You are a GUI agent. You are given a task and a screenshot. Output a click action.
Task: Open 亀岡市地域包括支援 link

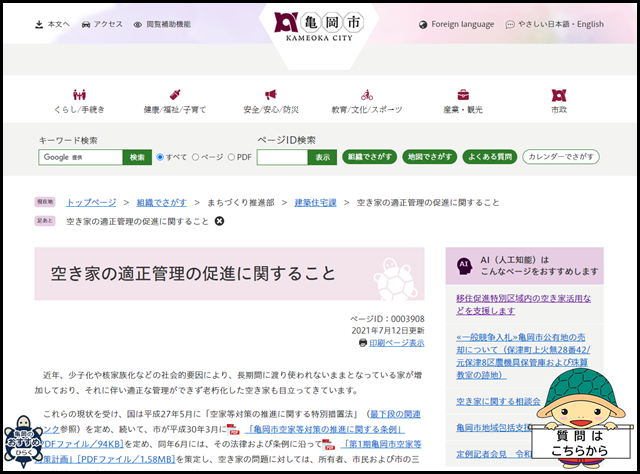coord(493,428)
